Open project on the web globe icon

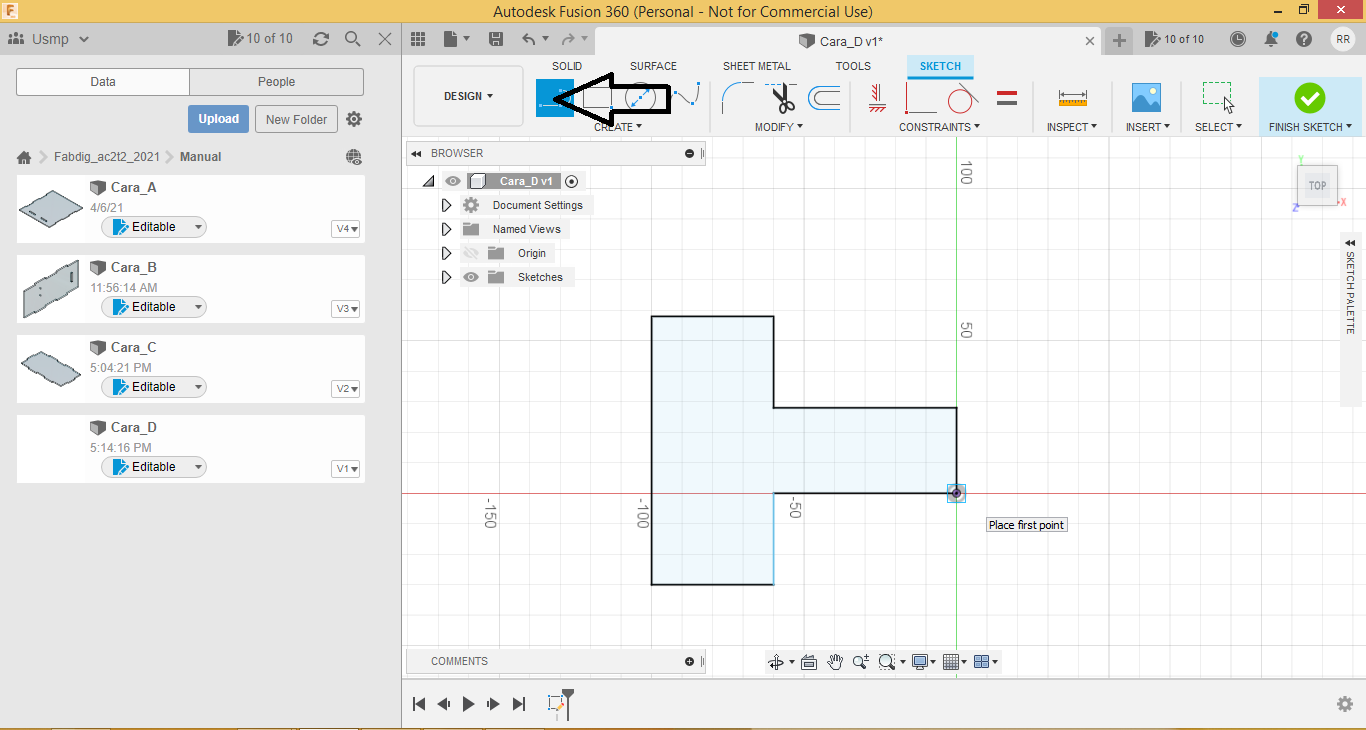click(354, 157)
